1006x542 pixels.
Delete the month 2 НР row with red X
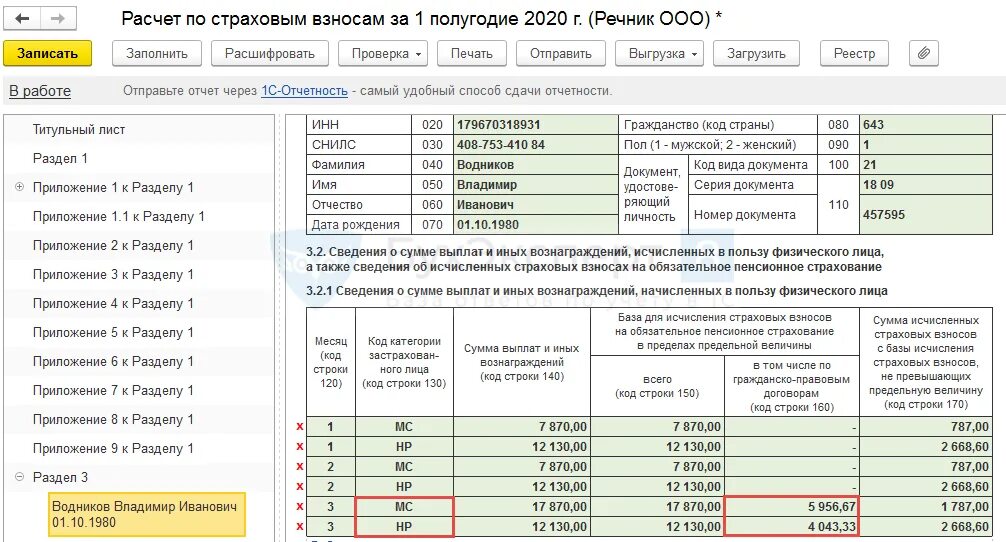[300, 486]
